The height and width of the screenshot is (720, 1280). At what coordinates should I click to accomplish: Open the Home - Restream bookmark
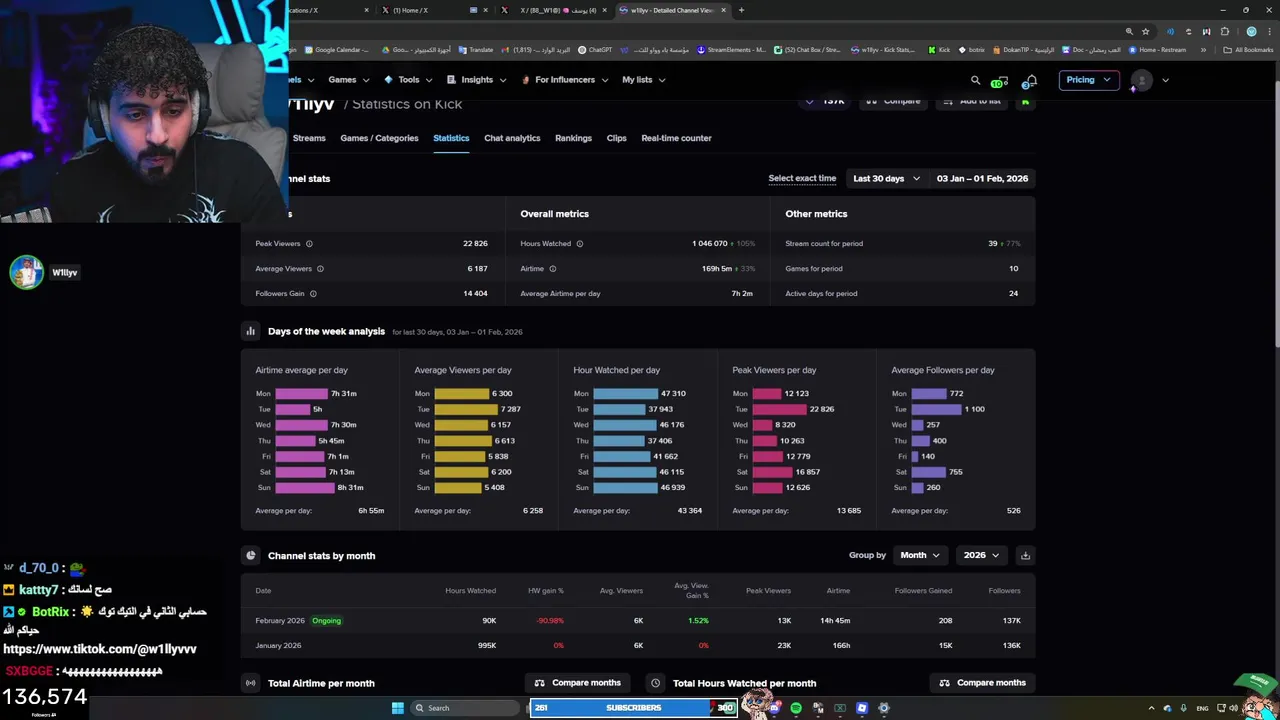pyautogui.click(x=1157, y=50)
